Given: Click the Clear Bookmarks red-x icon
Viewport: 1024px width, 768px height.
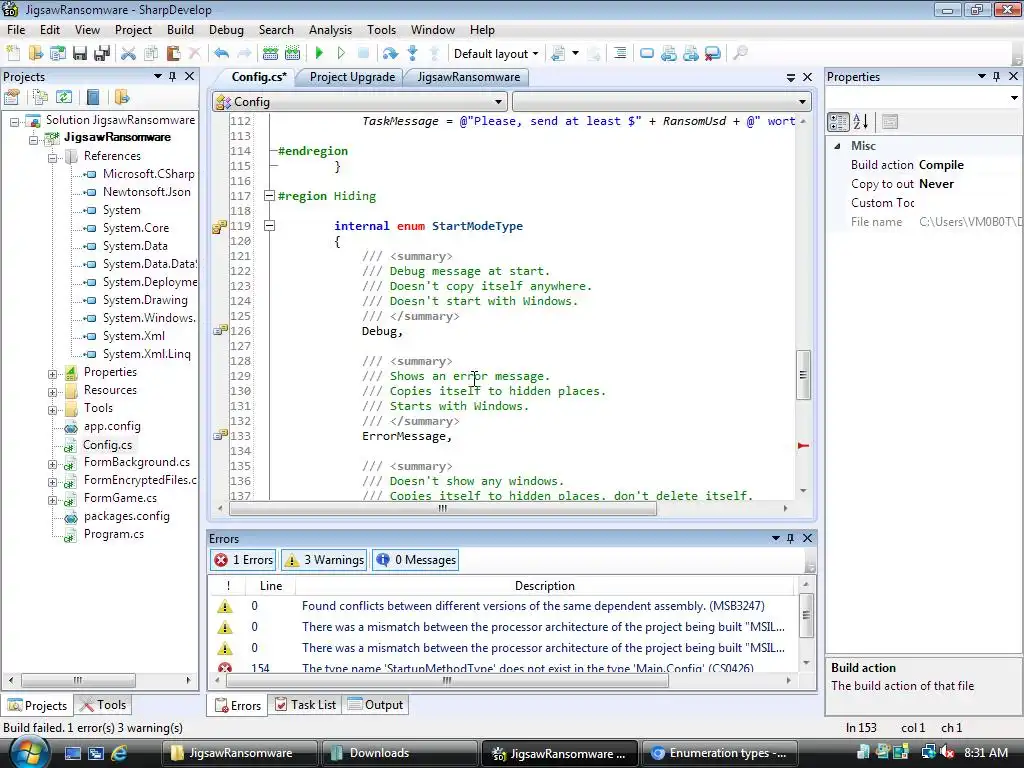Looking at the screenshot, I should click(x=712, y=54).
